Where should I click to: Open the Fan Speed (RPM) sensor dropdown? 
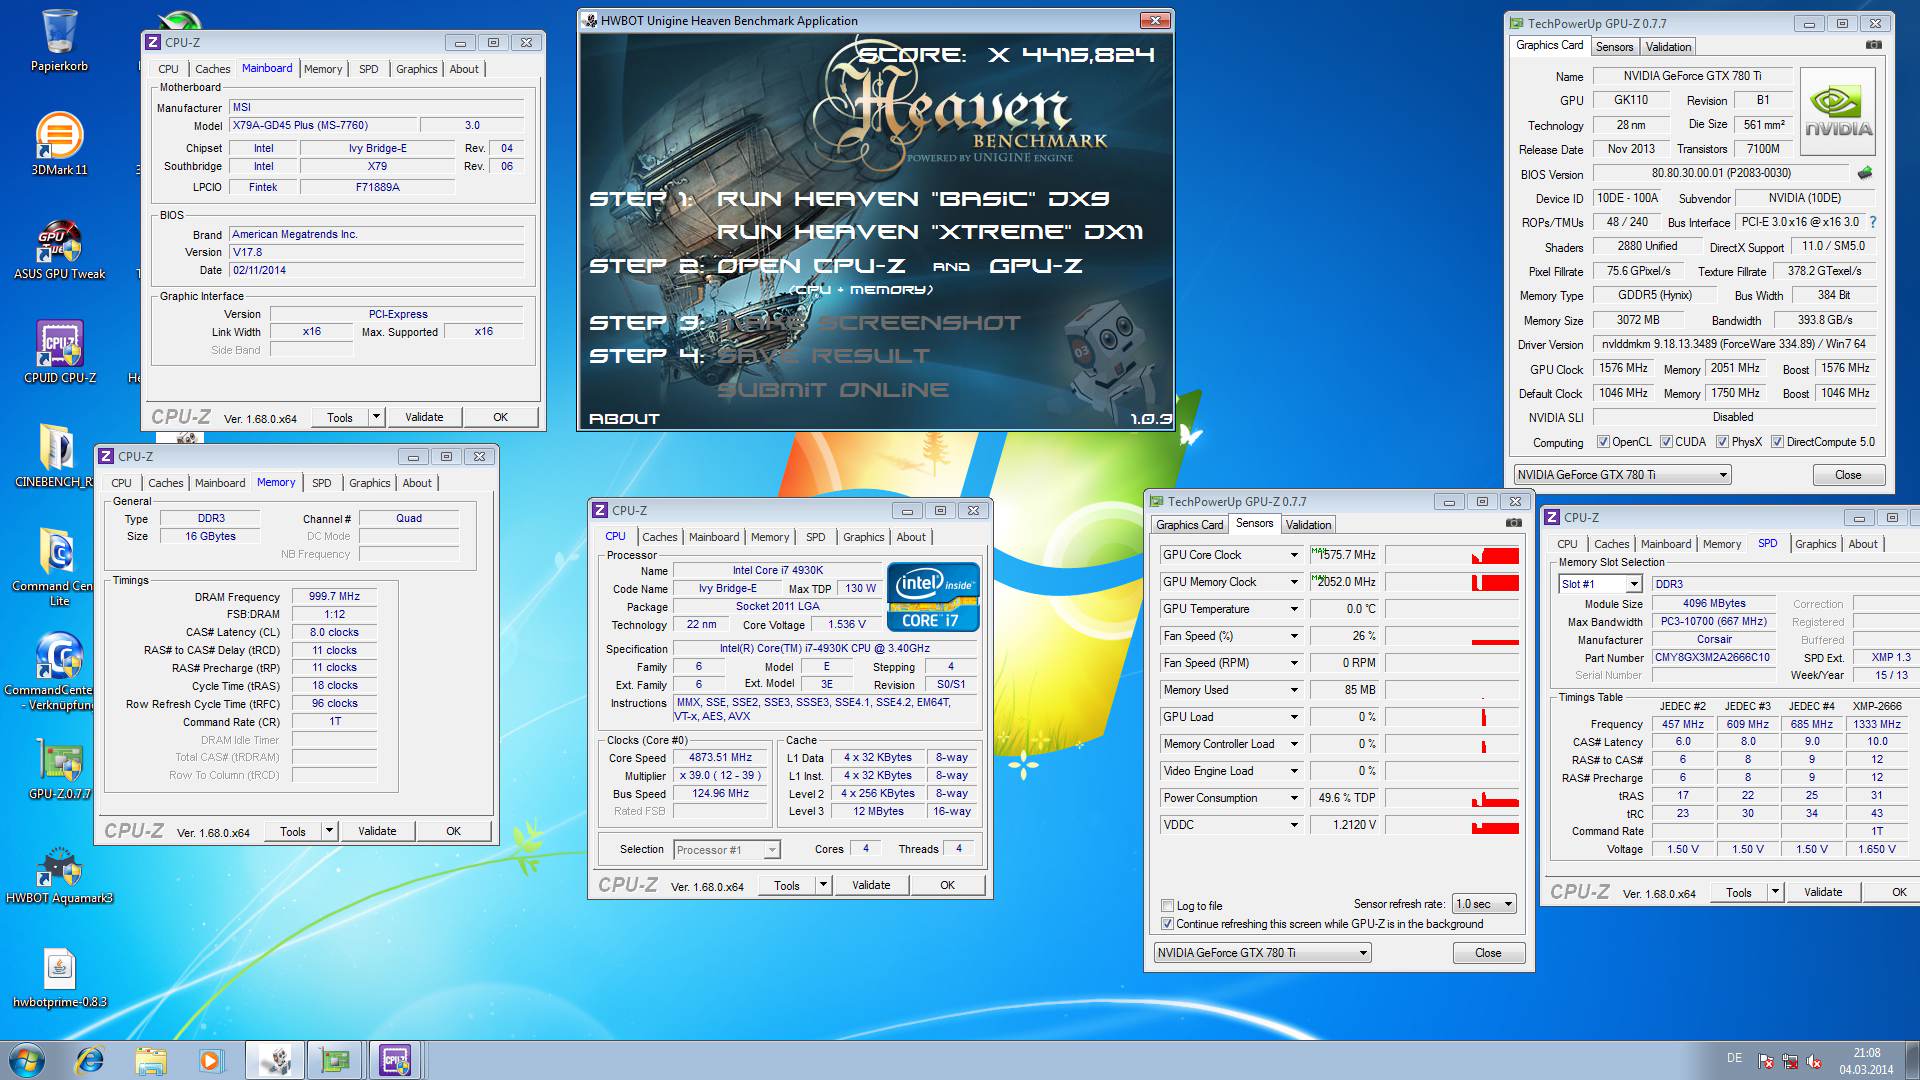1293,663
